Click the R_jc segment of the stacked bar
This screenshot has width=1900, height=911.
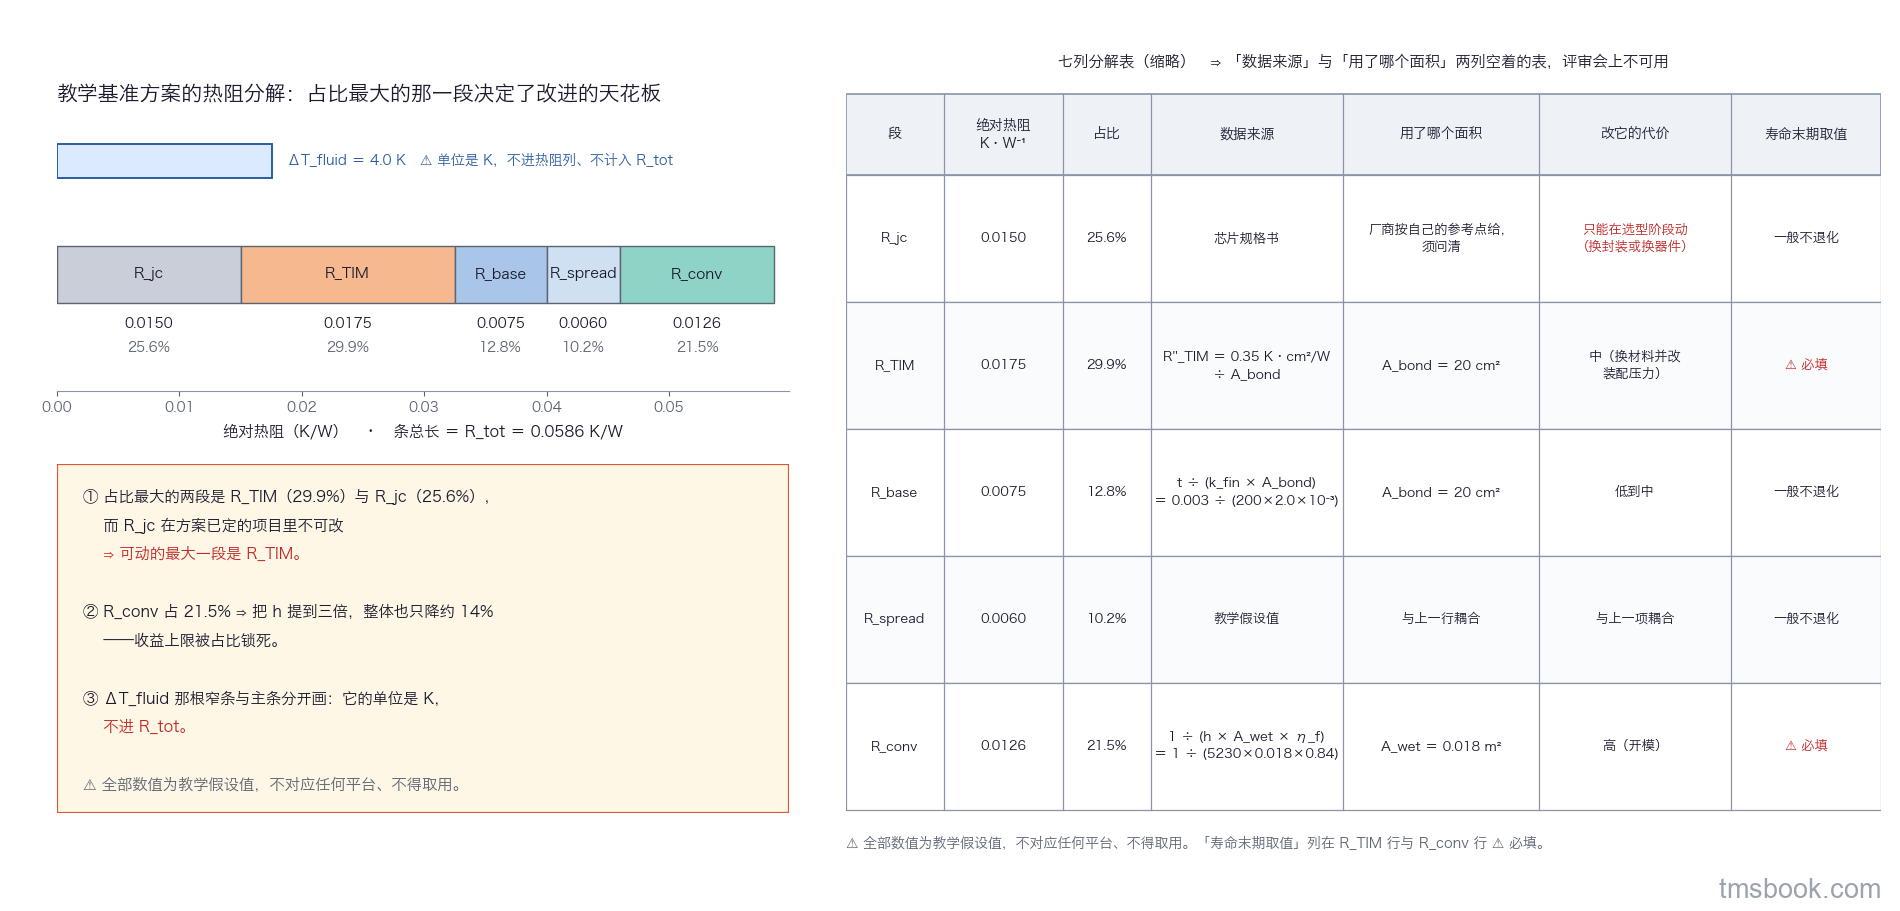149,274
